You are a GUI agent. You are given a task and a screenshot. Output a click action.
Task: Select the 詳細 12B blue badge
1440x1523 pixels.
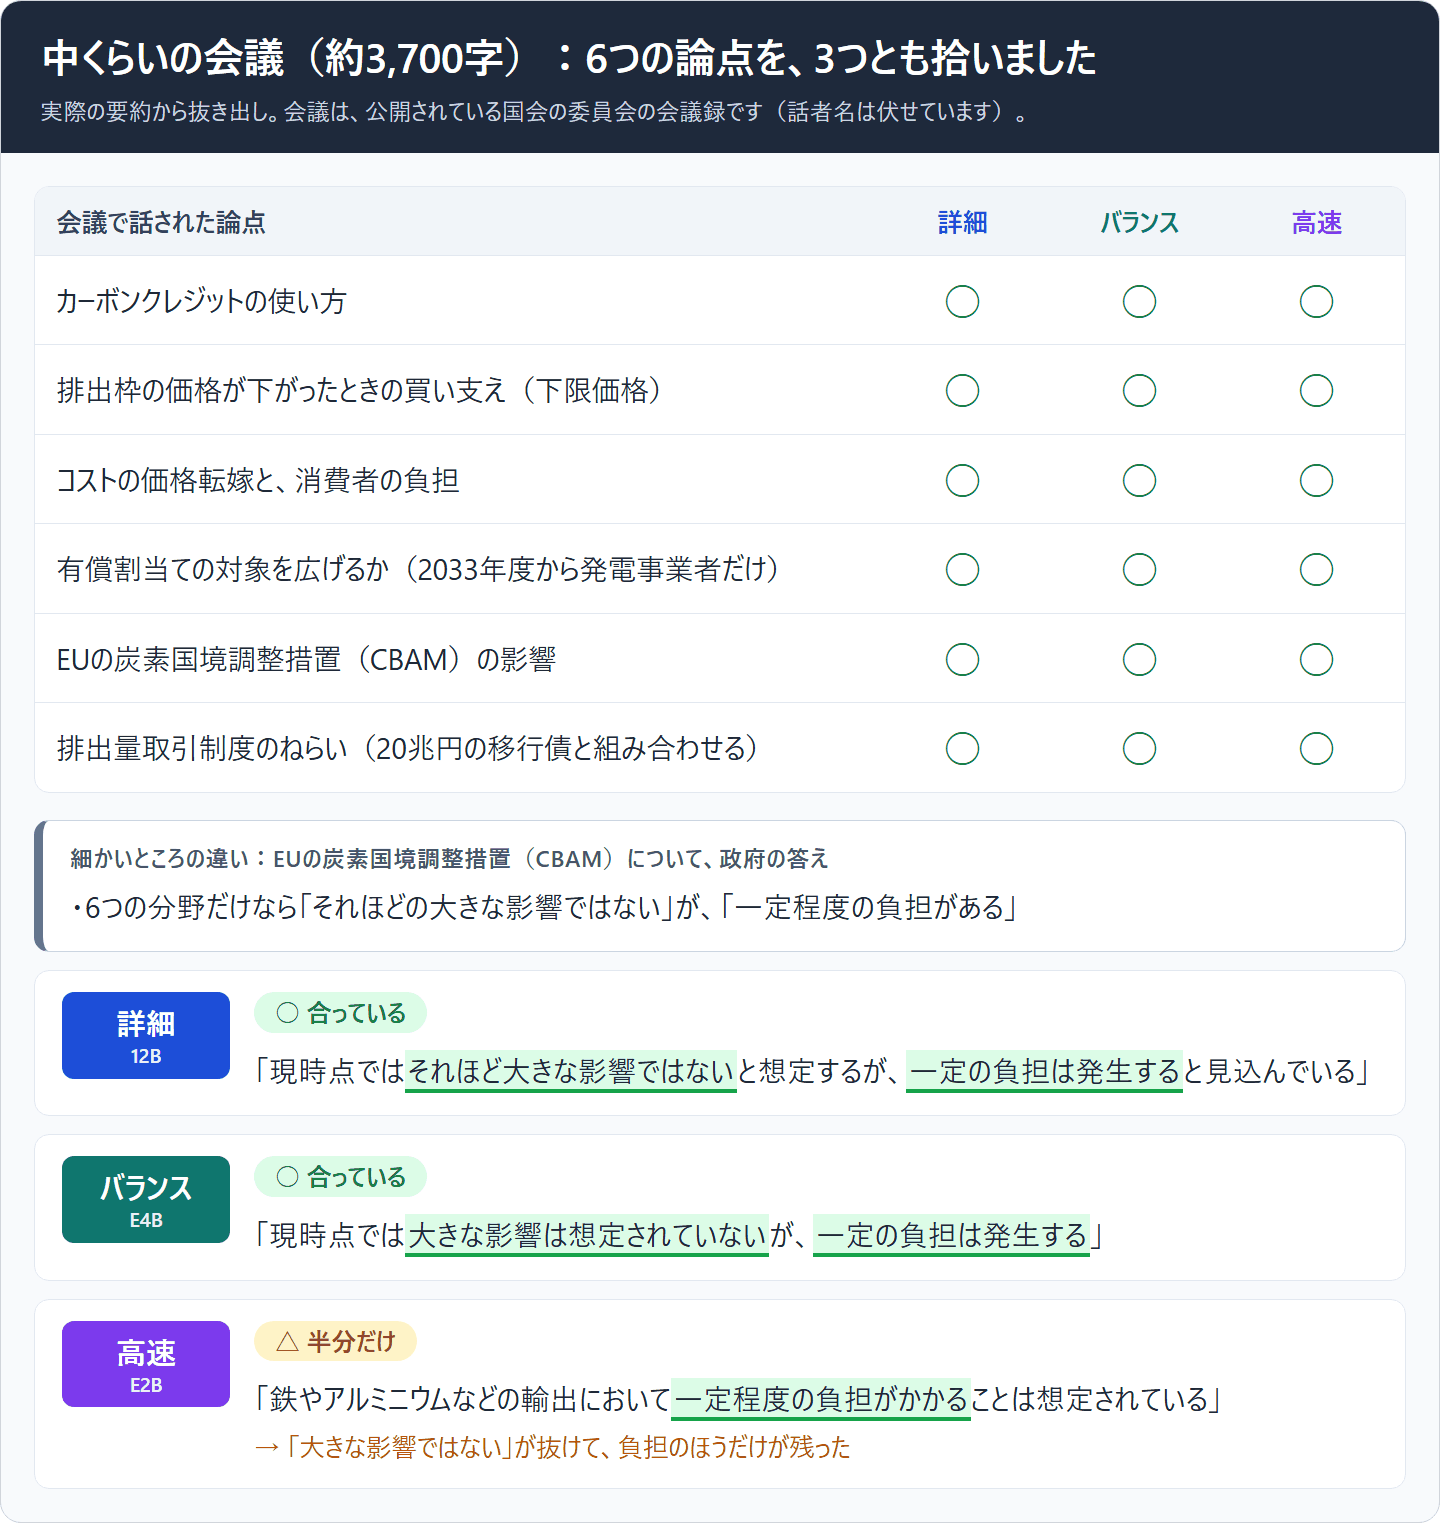tap(146, 1035)
